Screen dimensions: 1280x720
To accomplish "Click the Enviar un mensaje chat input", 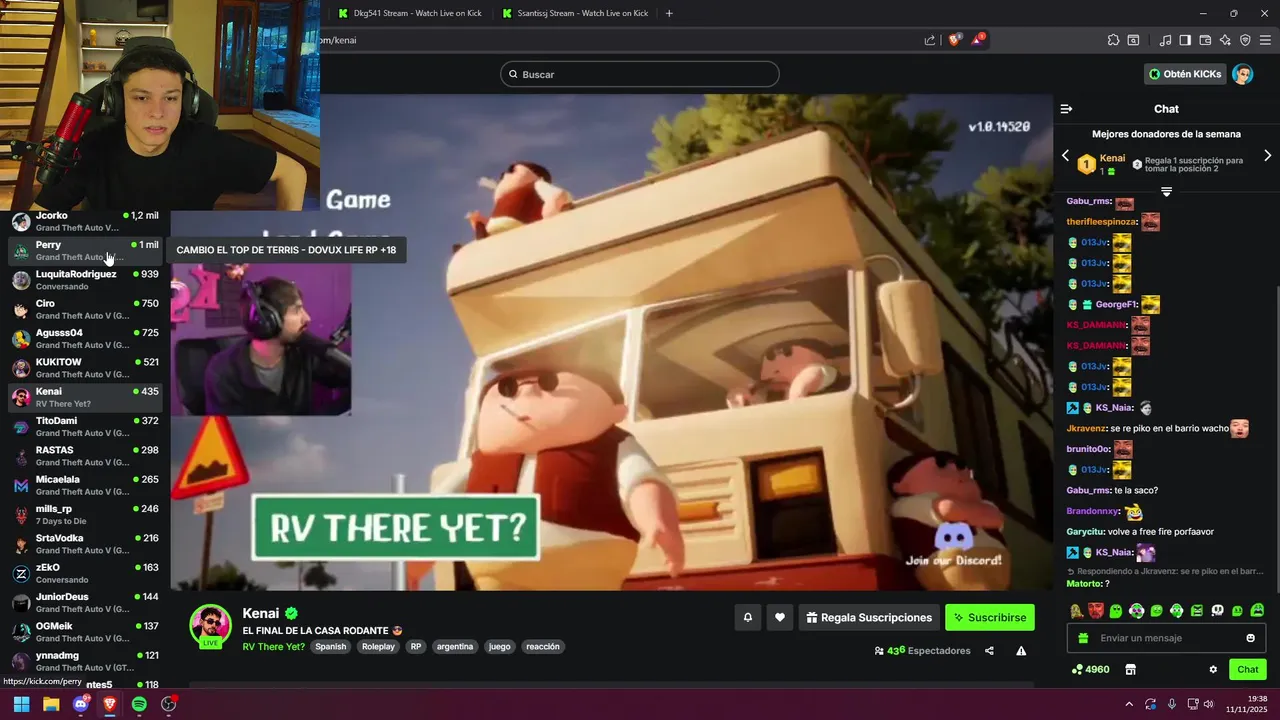I will coord(1166,638).
